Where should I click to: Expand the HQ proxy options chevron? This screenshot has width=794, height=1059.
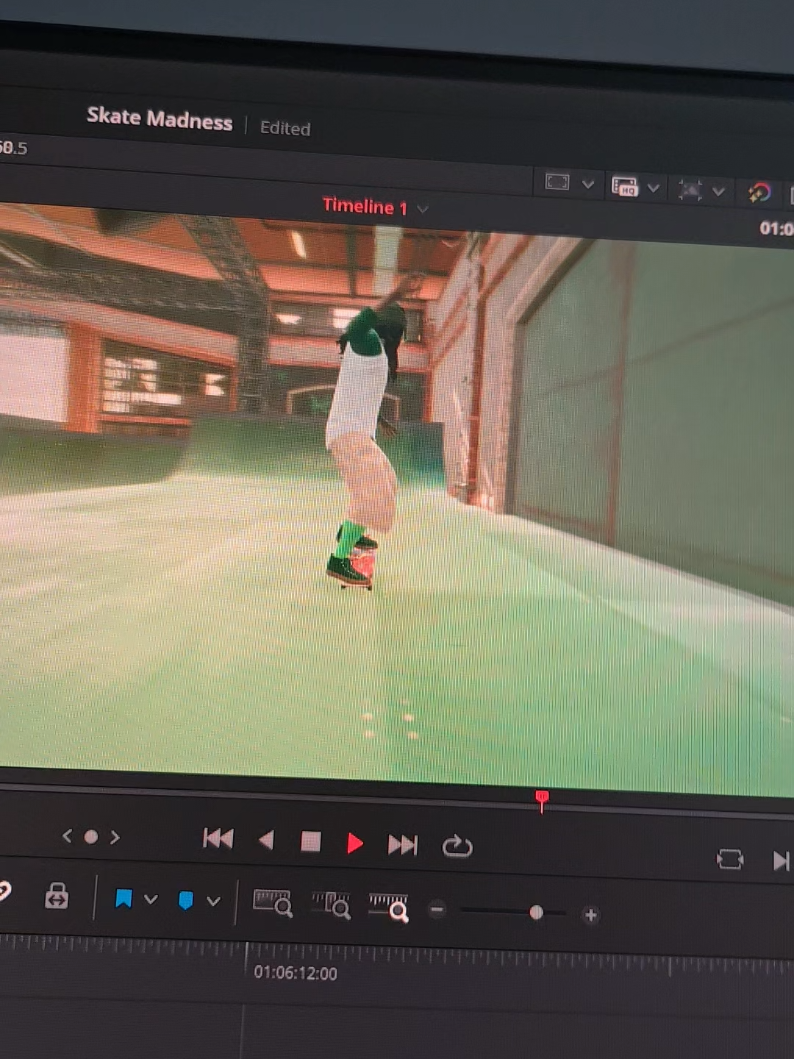pyautogui.click(x=653, y=188)
